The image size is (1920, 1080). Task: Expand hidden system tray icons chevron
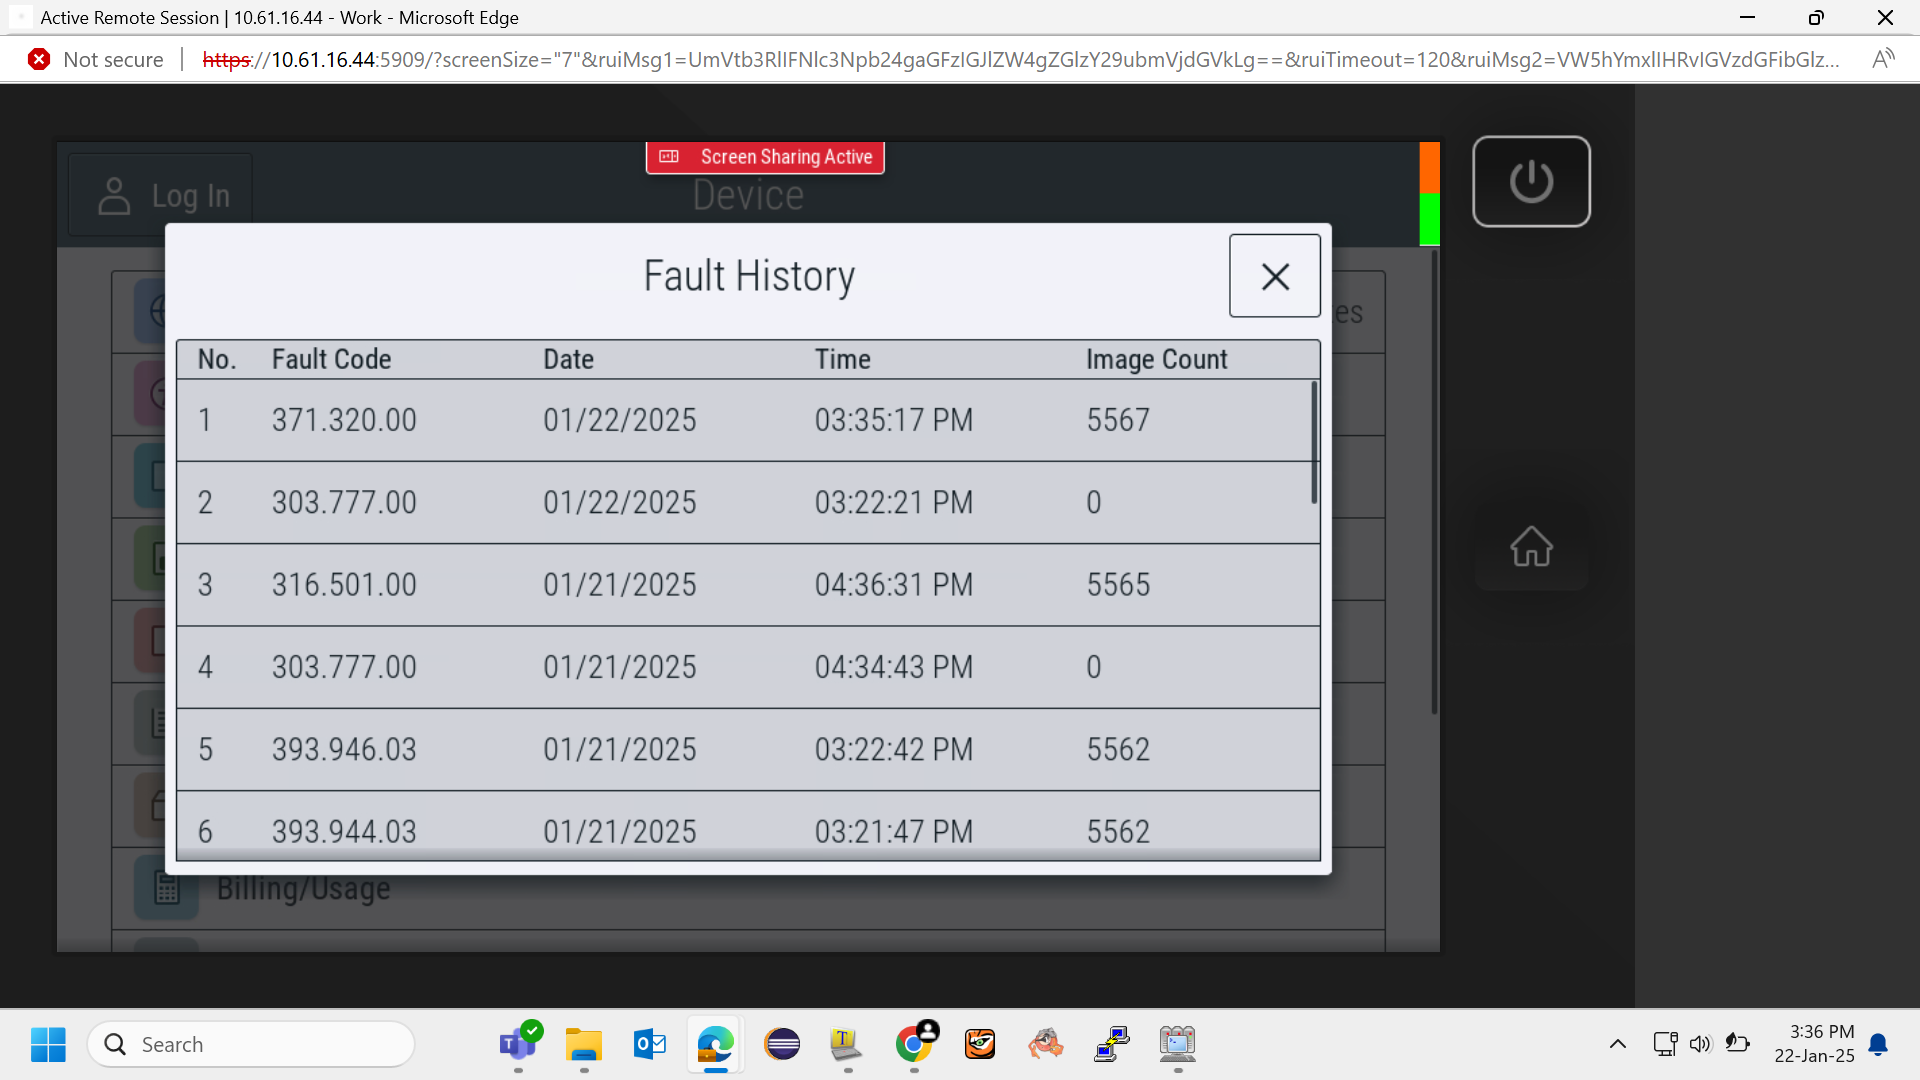tap(1617, 1044)
